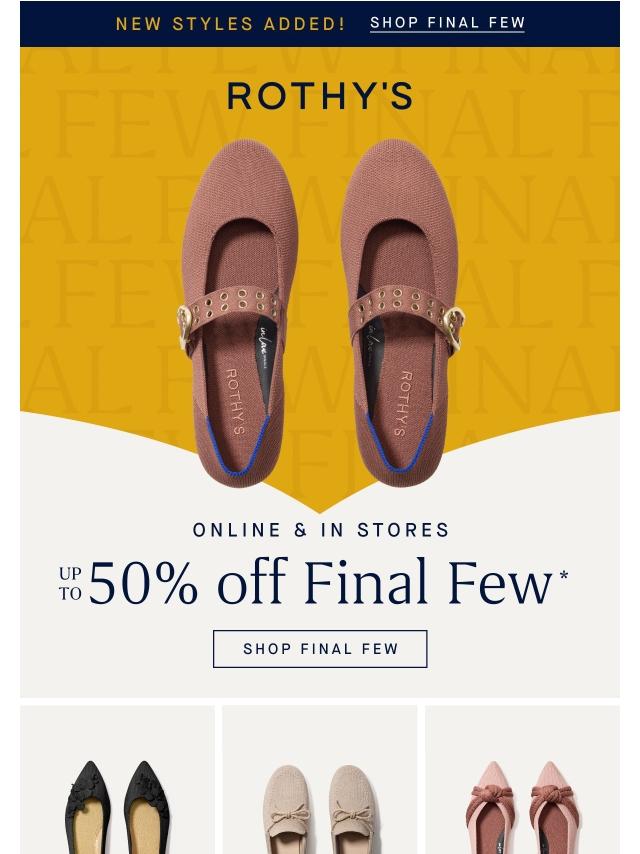This screenshot has width=640, height=854.
Task: Click the gold buckle on left shoe
Action: click(184, 327)
